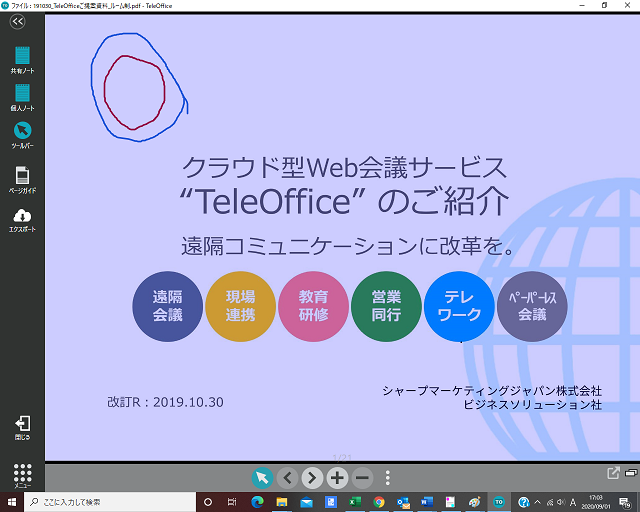Open the 共有ノート shared note
This screenshot has width=640, height=512.
click(22, 60)
